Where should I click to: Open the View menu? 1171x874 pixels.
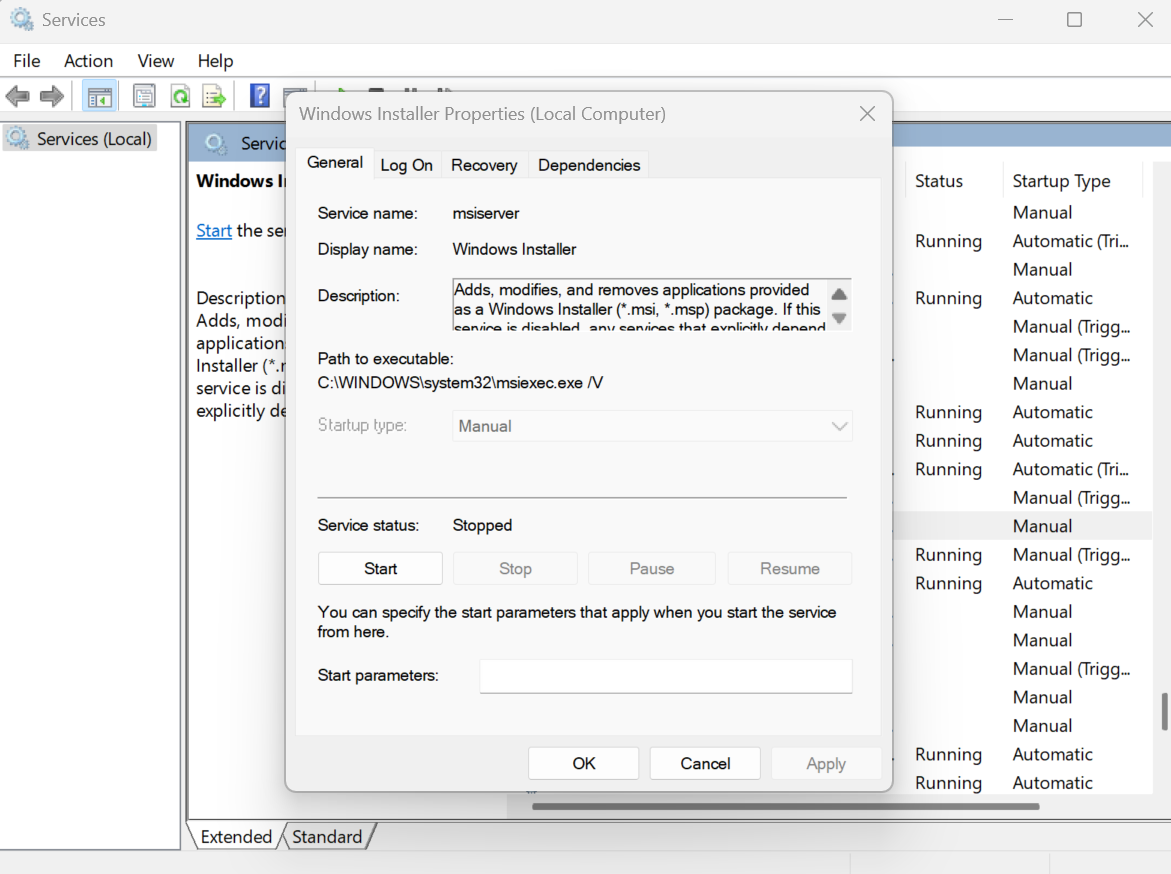[155, 61]
